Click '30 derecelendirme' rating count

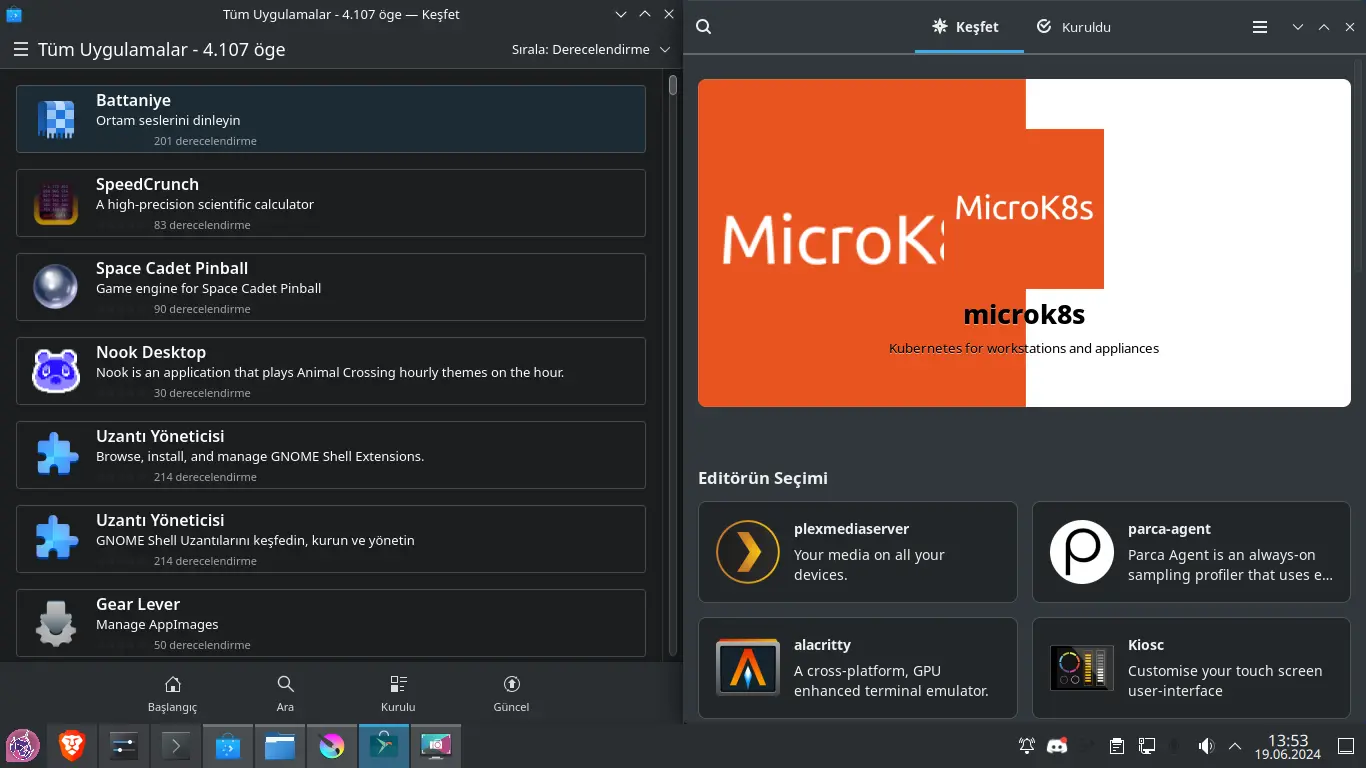202,393
